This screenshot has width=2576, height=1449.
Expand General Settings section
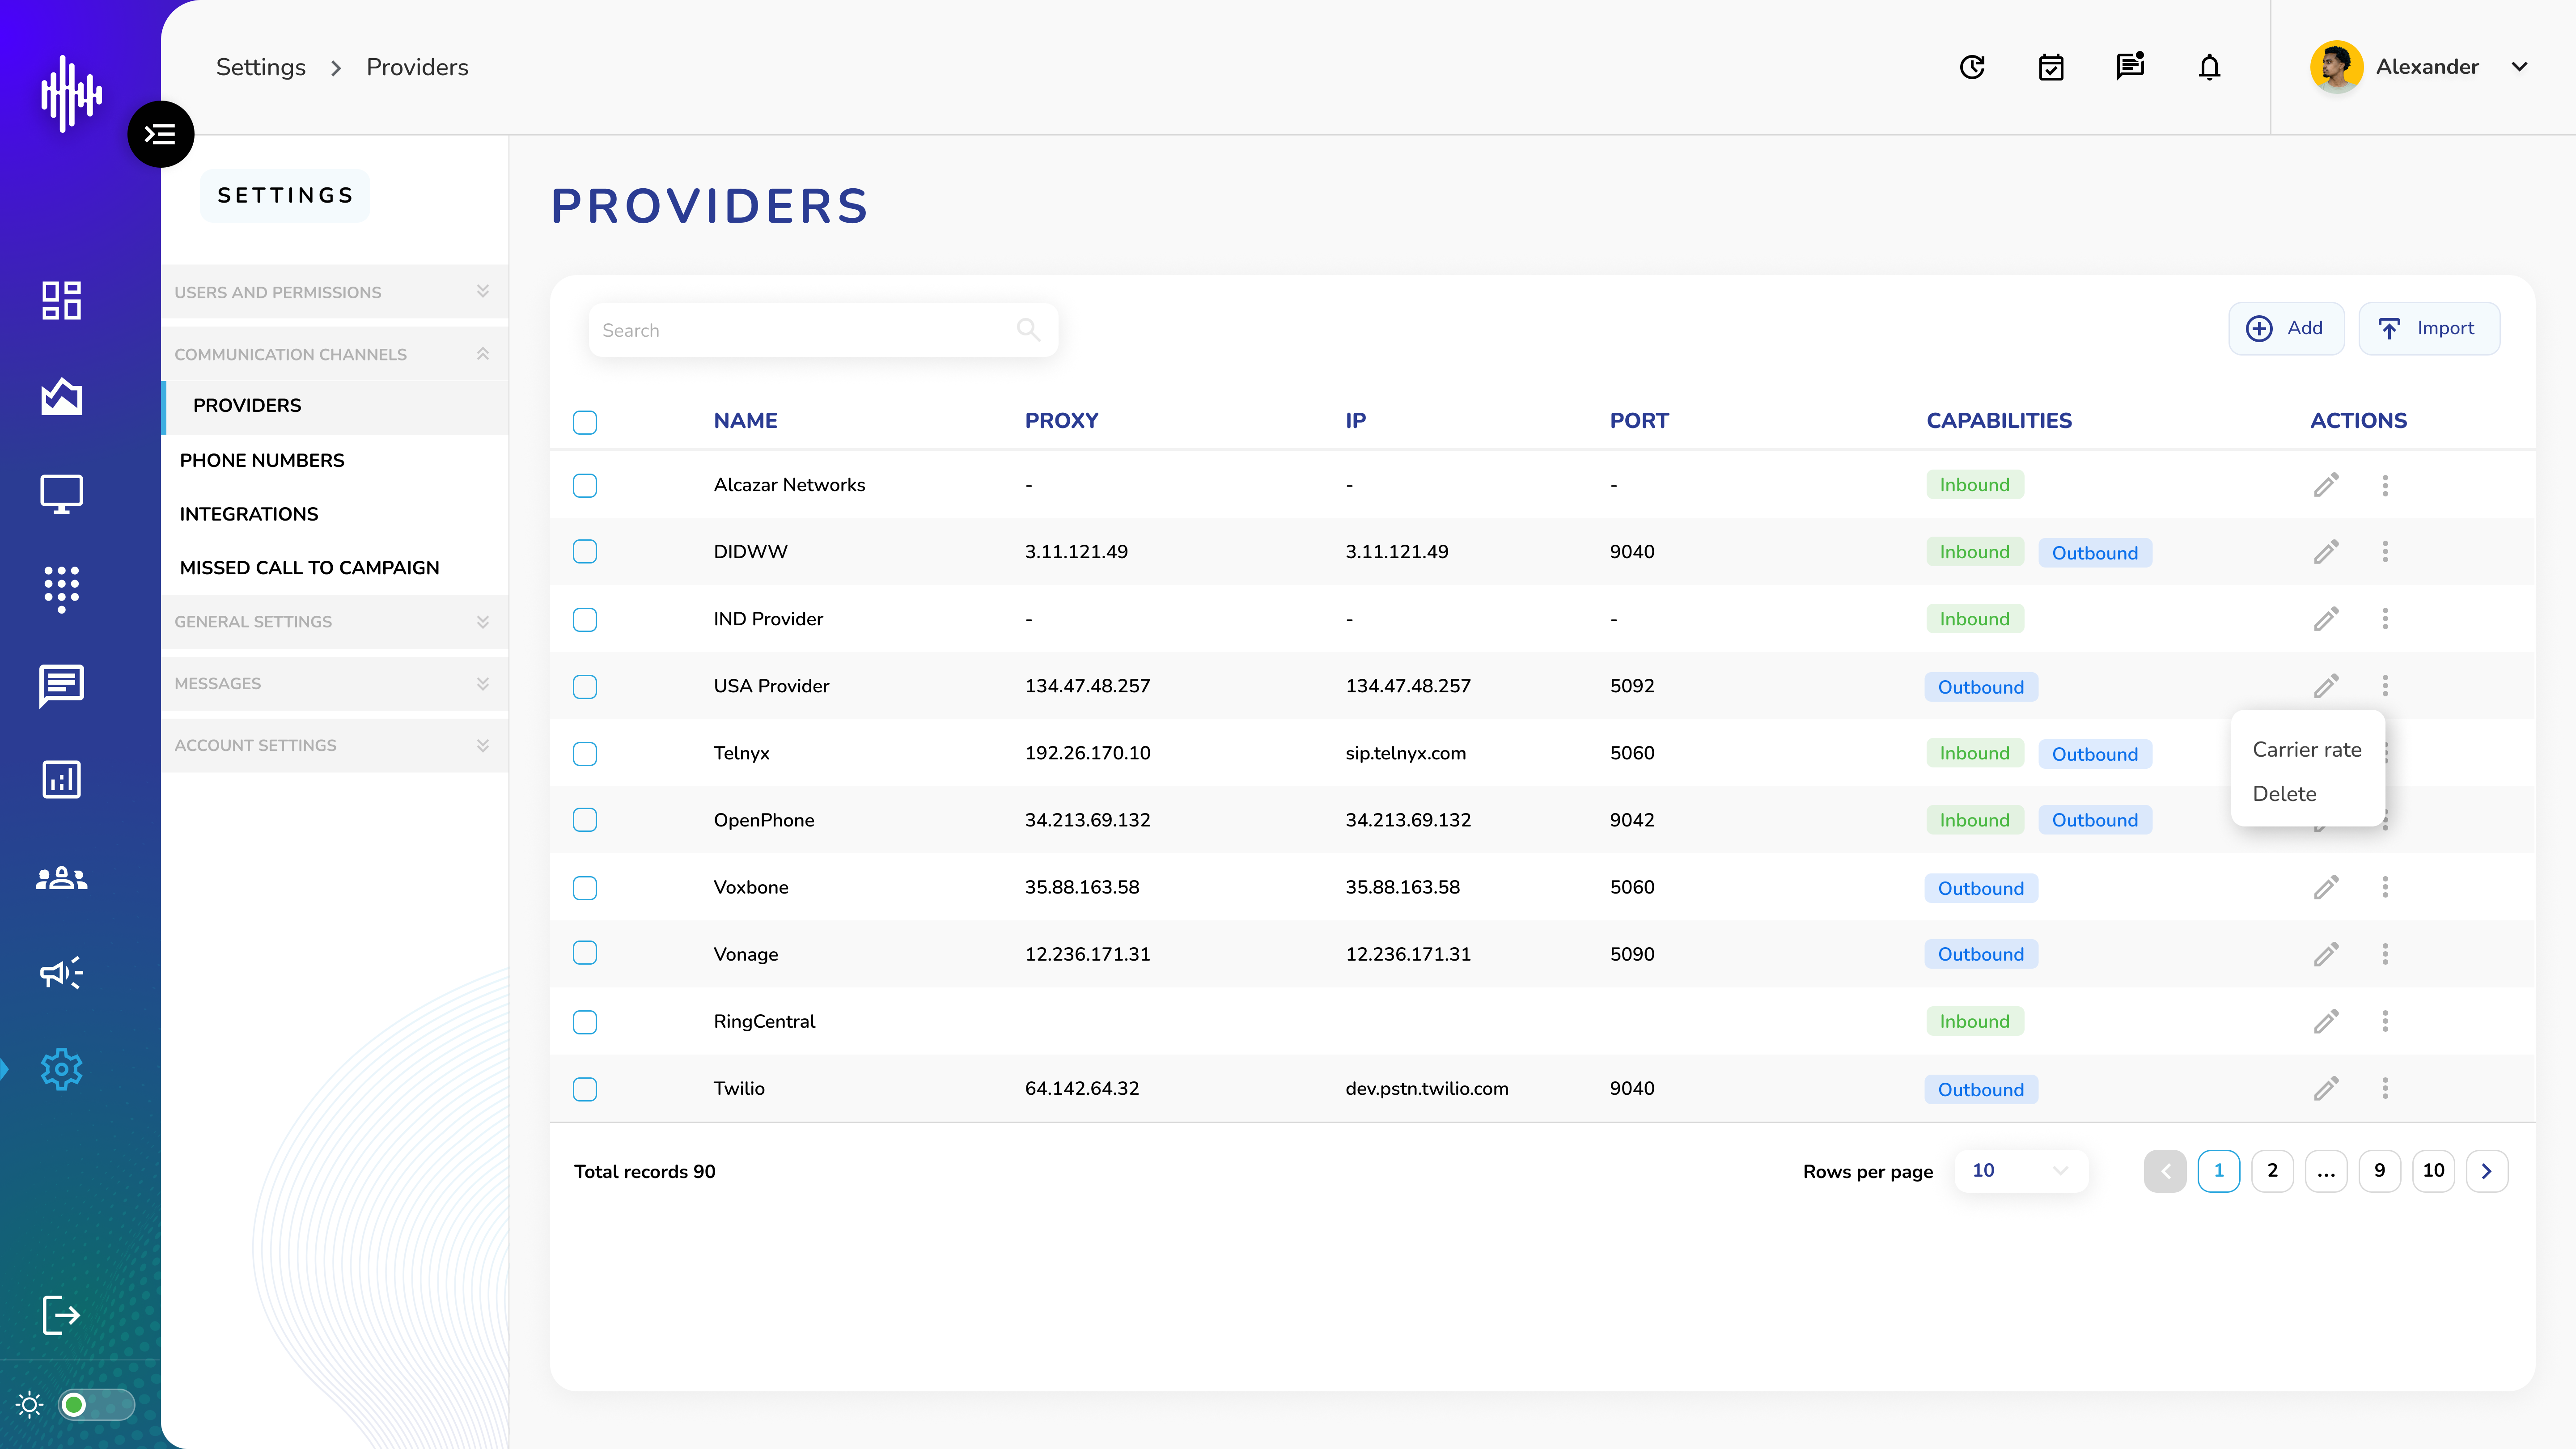pos(334,621)
